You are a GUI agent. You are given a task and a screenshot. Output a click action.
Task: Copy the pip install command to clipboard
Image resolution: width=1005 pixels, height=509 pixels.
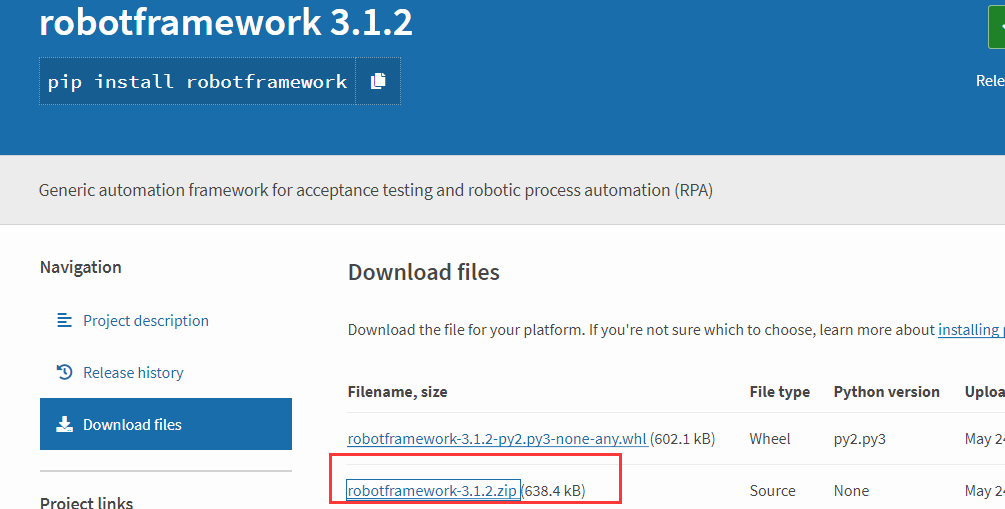click(x=378, y=81)
